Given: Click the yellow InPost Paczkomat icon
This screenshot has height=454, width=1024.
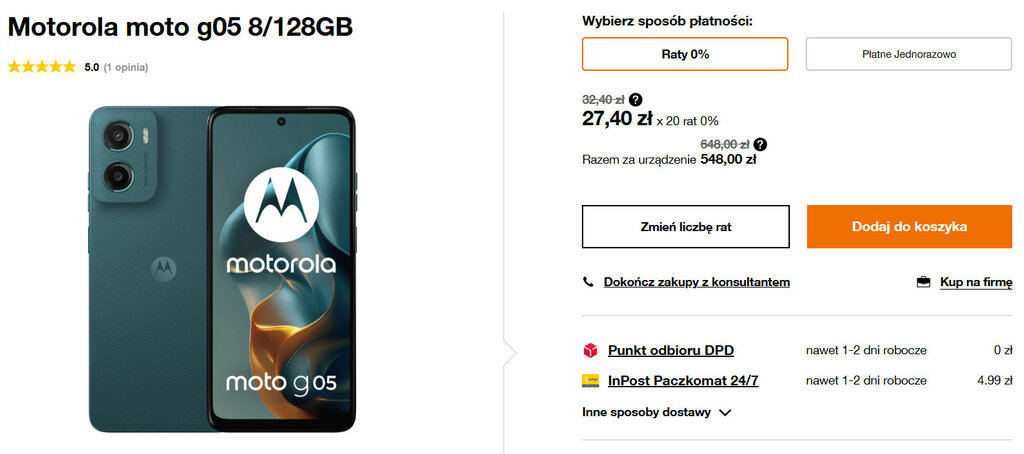Looking at the screenshot, I should pos(590,381).
